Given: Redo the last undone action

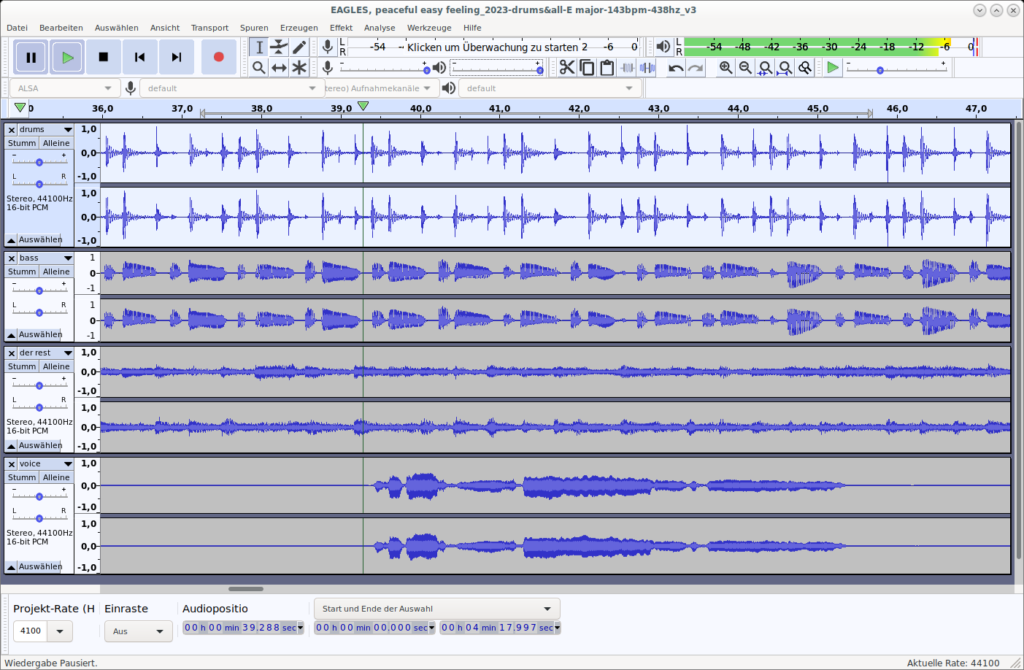Looking at the screenshot, I should [x=696, y=67].
